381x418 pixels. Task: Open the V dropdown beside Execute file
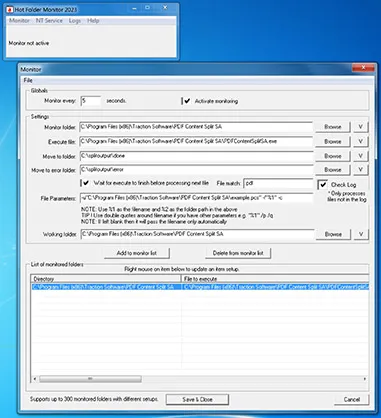(360, 141)
